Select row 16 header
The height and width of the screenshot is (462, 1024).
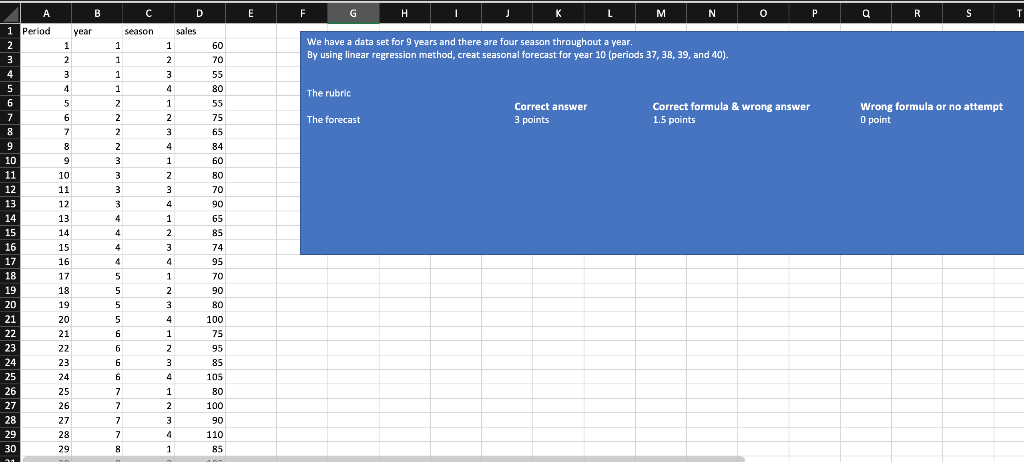10,247
